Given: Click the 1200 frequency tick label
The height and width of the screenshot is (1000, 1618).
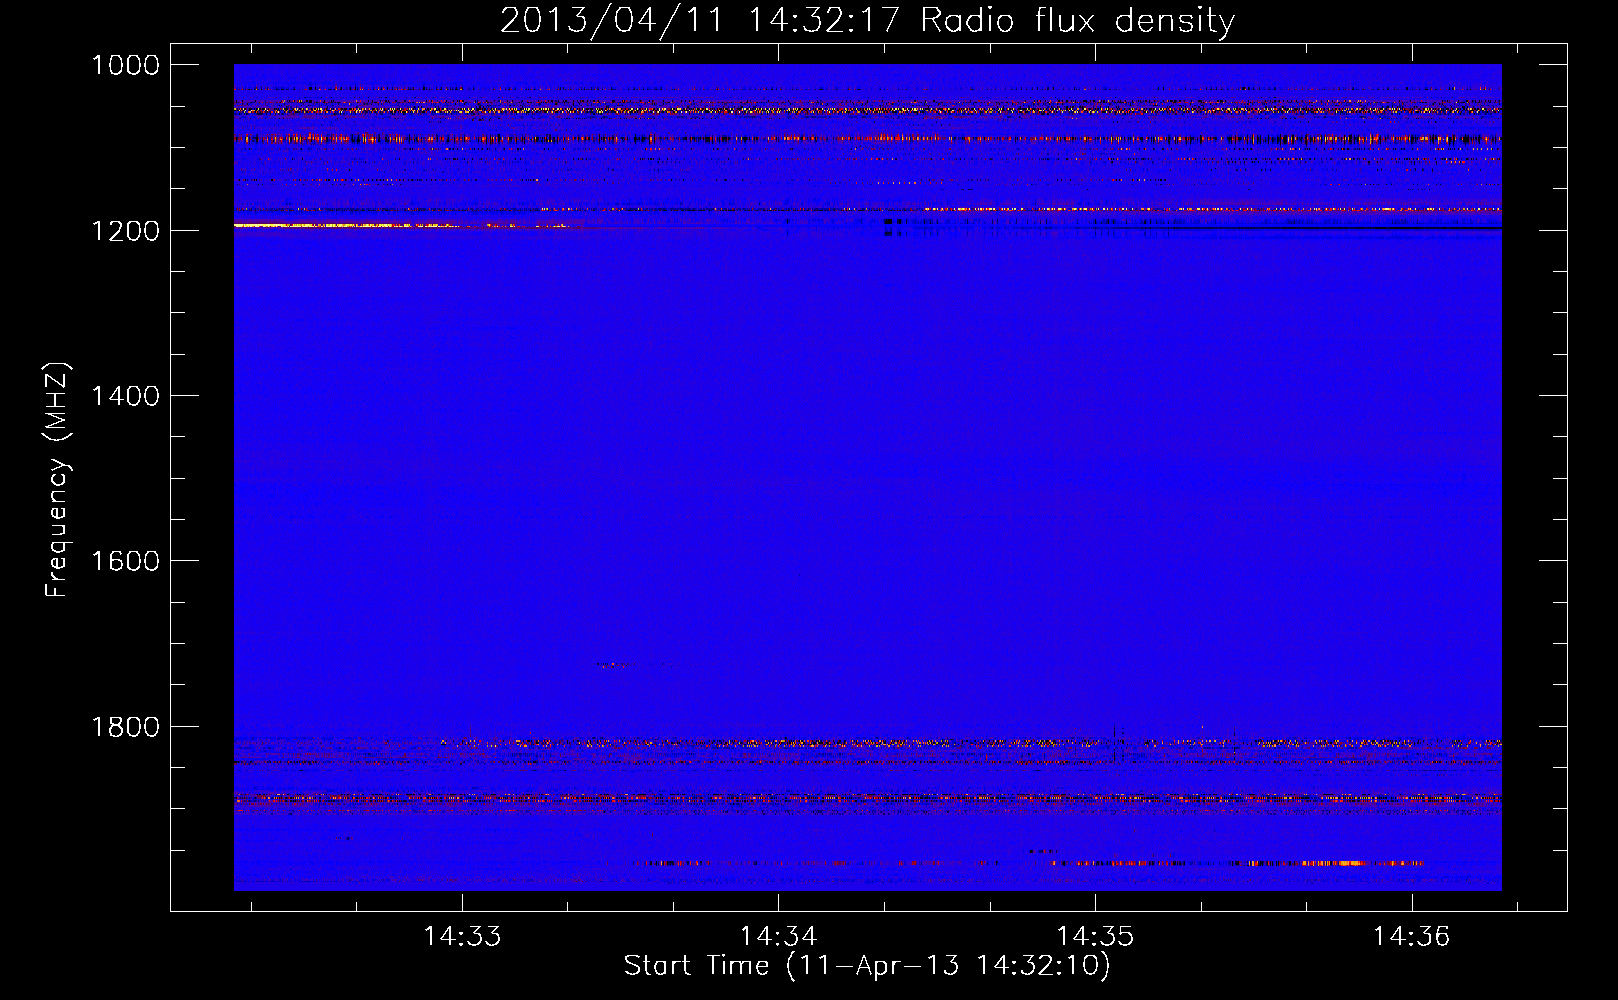Looking at the screenshot, I should pyautogui.click(x=125, y=231).
